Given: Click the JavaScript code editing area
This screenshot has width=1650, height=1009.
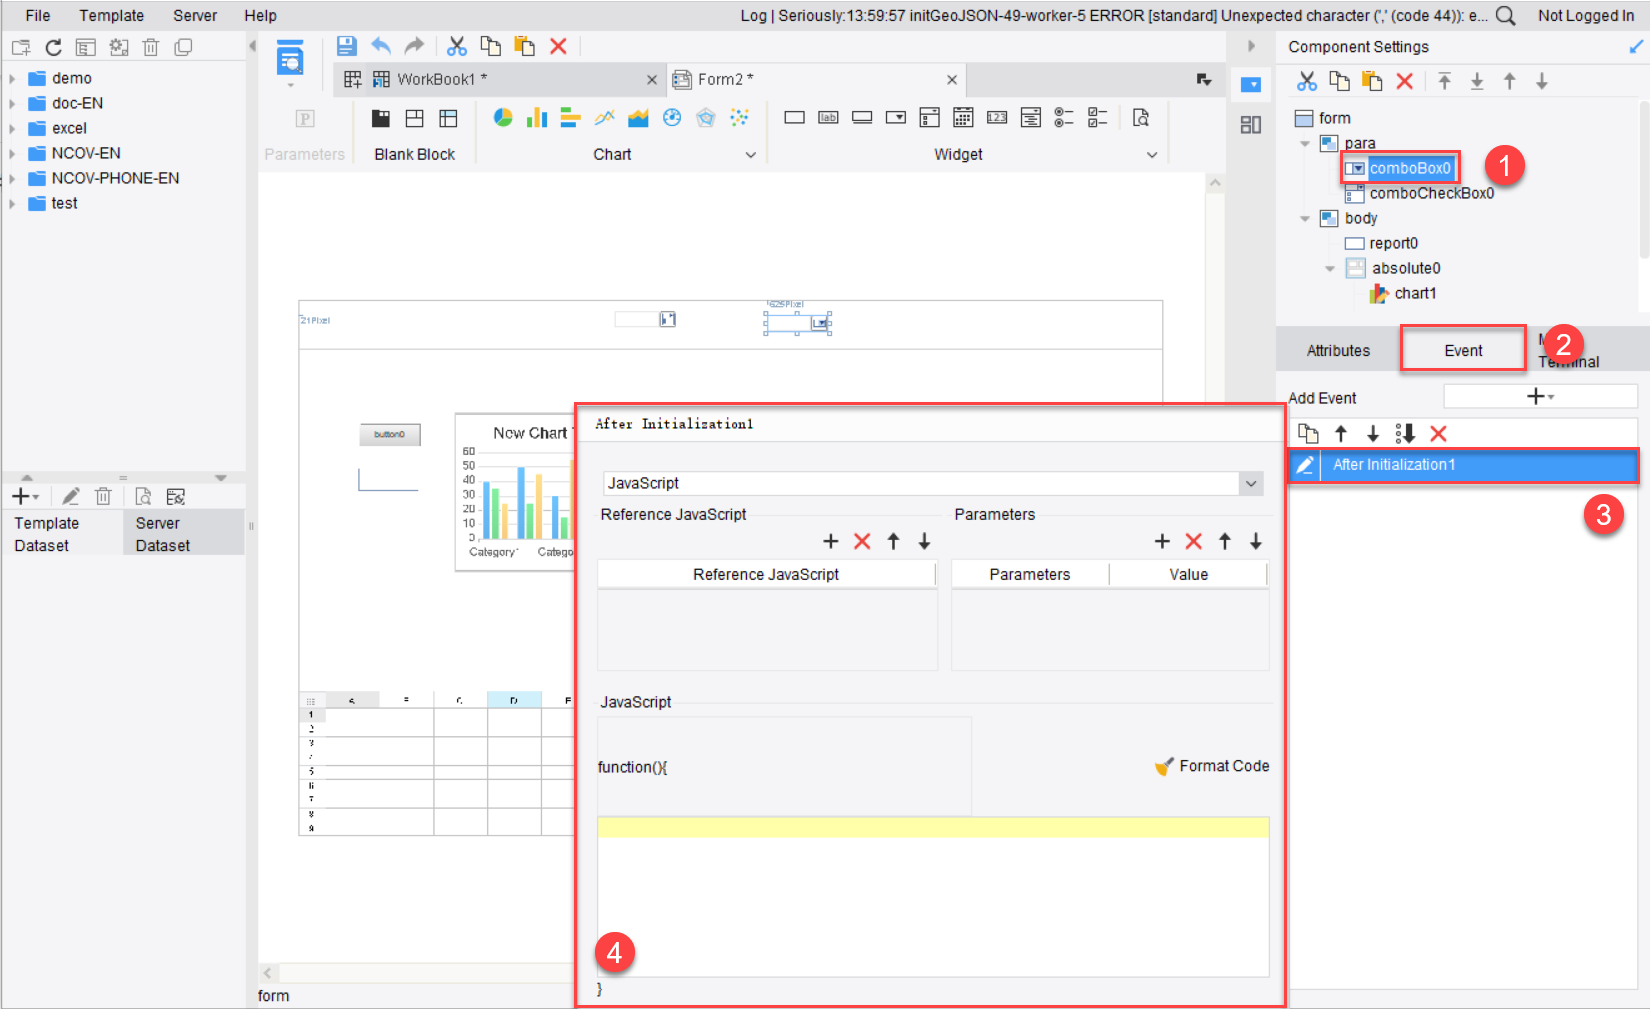Looking at the screenshot, I should (933, 896).
